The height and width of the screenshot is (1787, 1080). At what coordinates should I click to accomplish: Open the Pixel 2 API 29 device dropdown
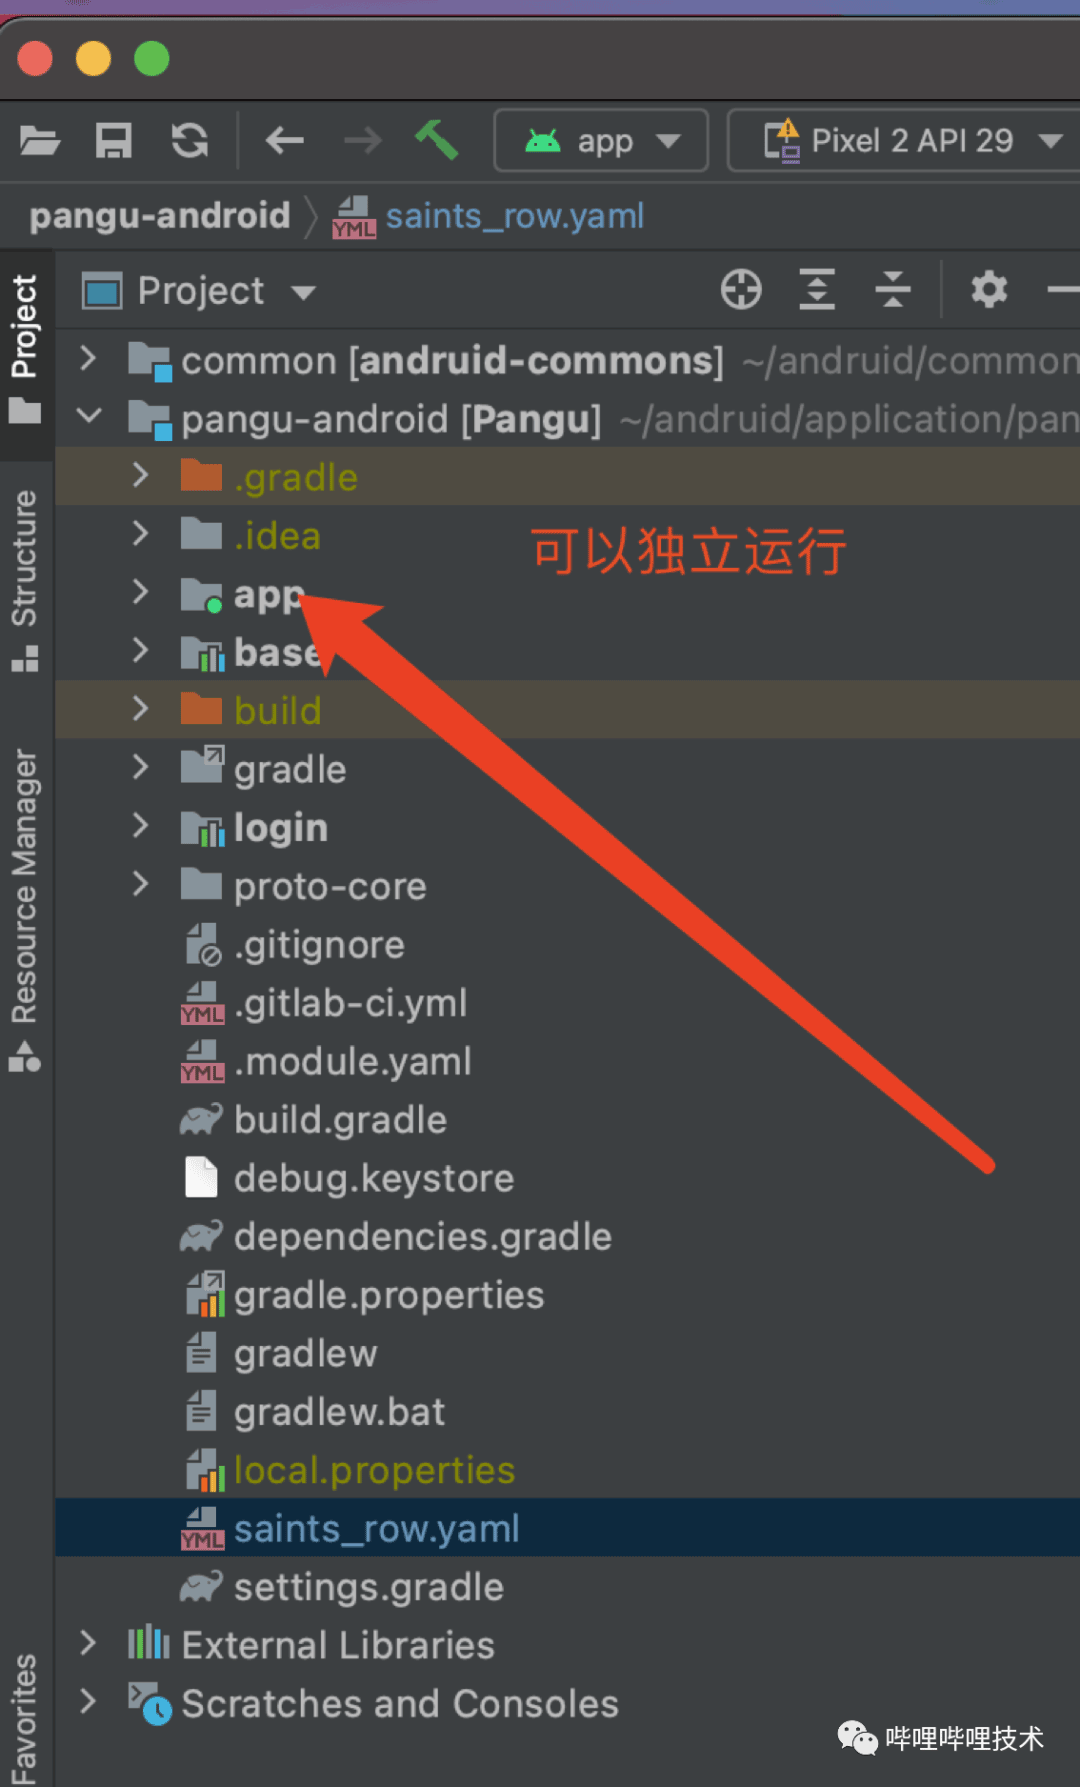910,141
